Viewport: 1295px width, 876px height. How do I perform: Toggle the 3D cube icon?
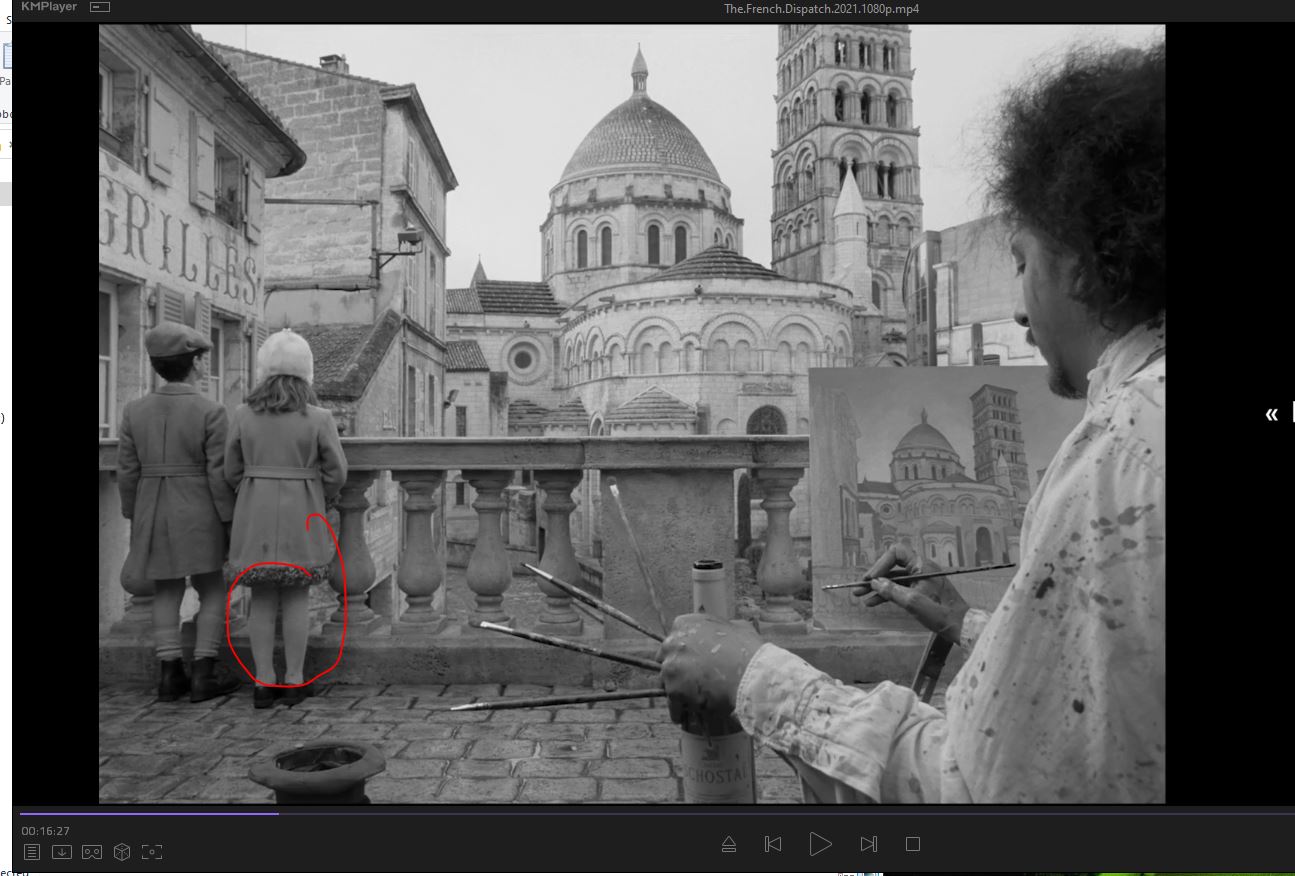(x=121, y=852)
